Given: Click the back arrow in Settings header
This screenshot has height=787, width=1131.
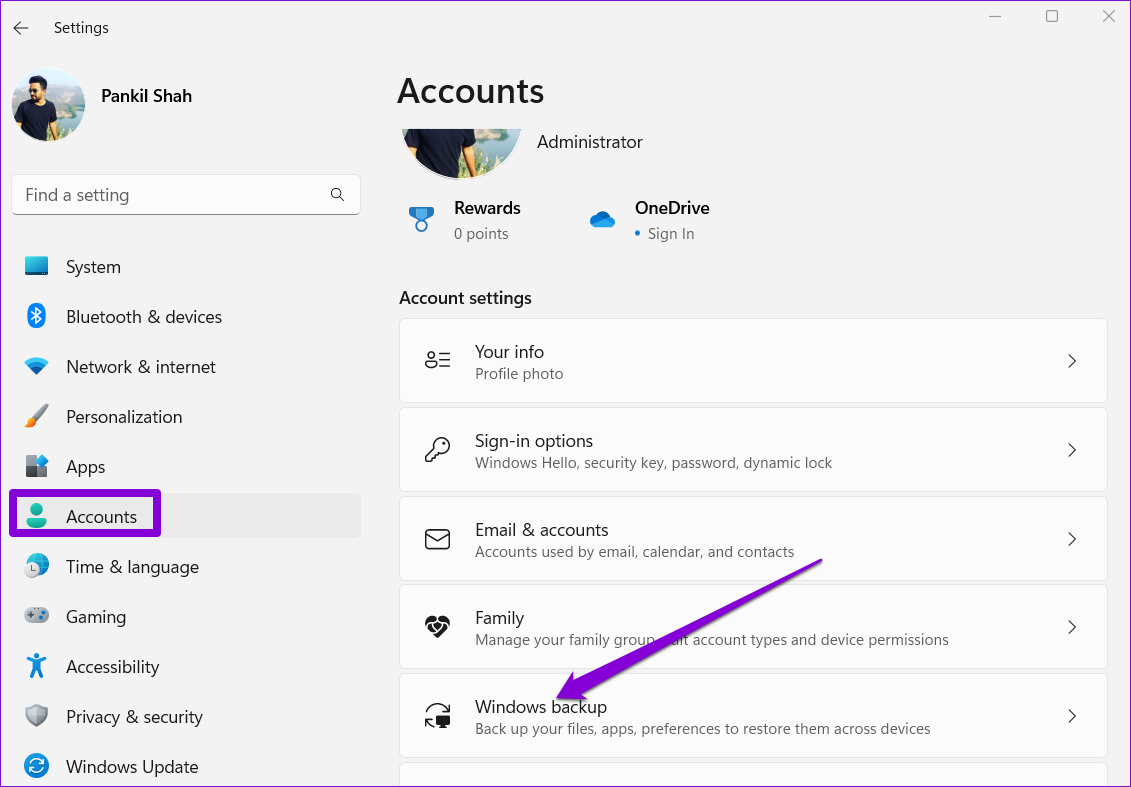Looking at the screenshot, I should click(x=21, y=28).
